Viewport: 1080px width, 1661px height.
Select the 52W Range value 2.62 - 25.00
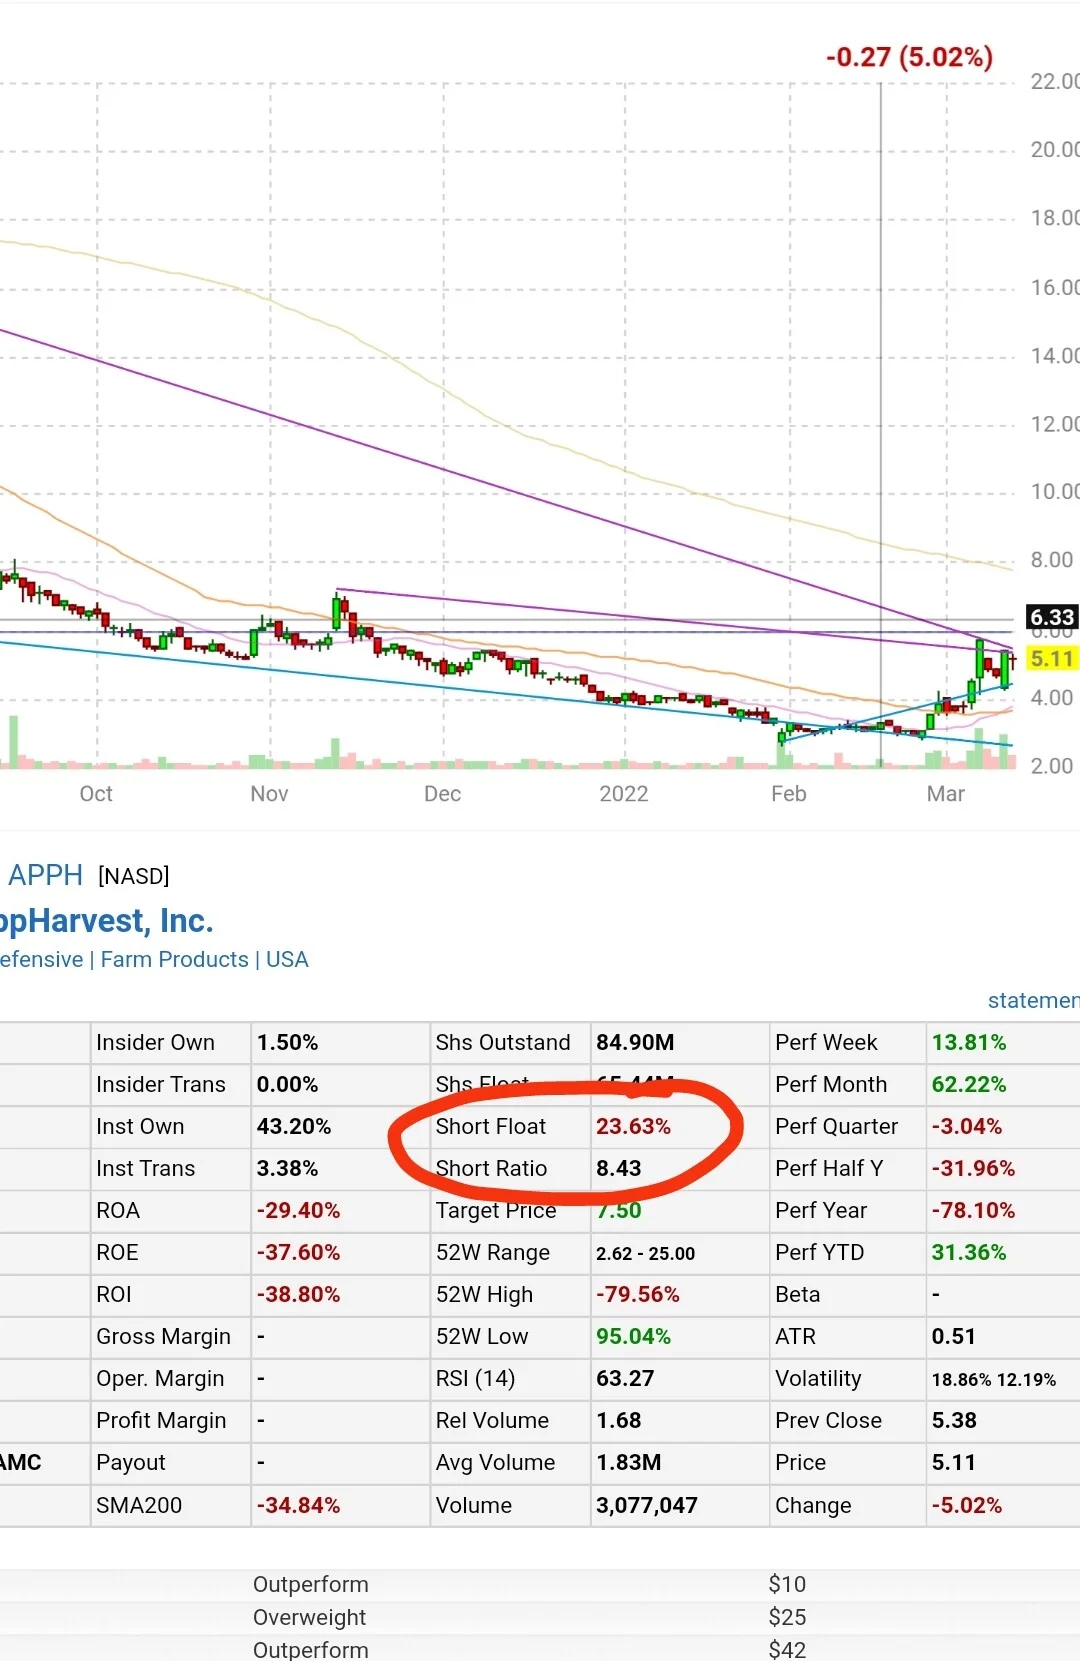point(645,1253)
